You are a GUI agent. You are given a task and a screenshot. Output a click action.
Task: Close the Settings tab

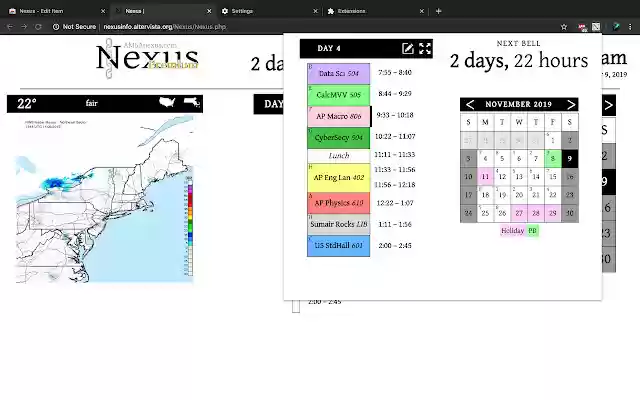point(315,11)
